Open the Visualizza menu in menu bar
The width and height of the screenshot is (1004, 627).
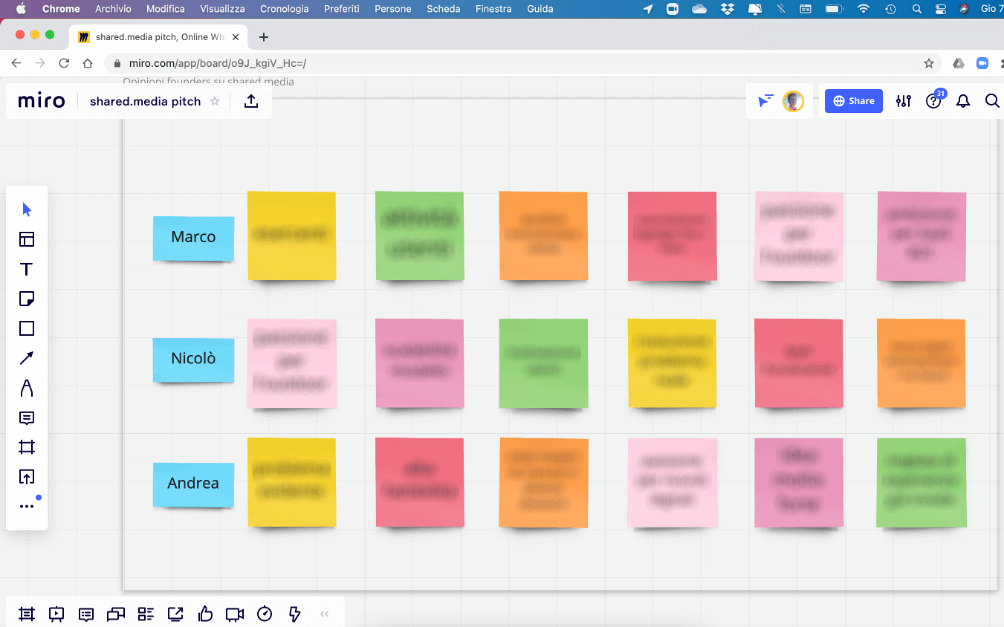tap(222, 8)
